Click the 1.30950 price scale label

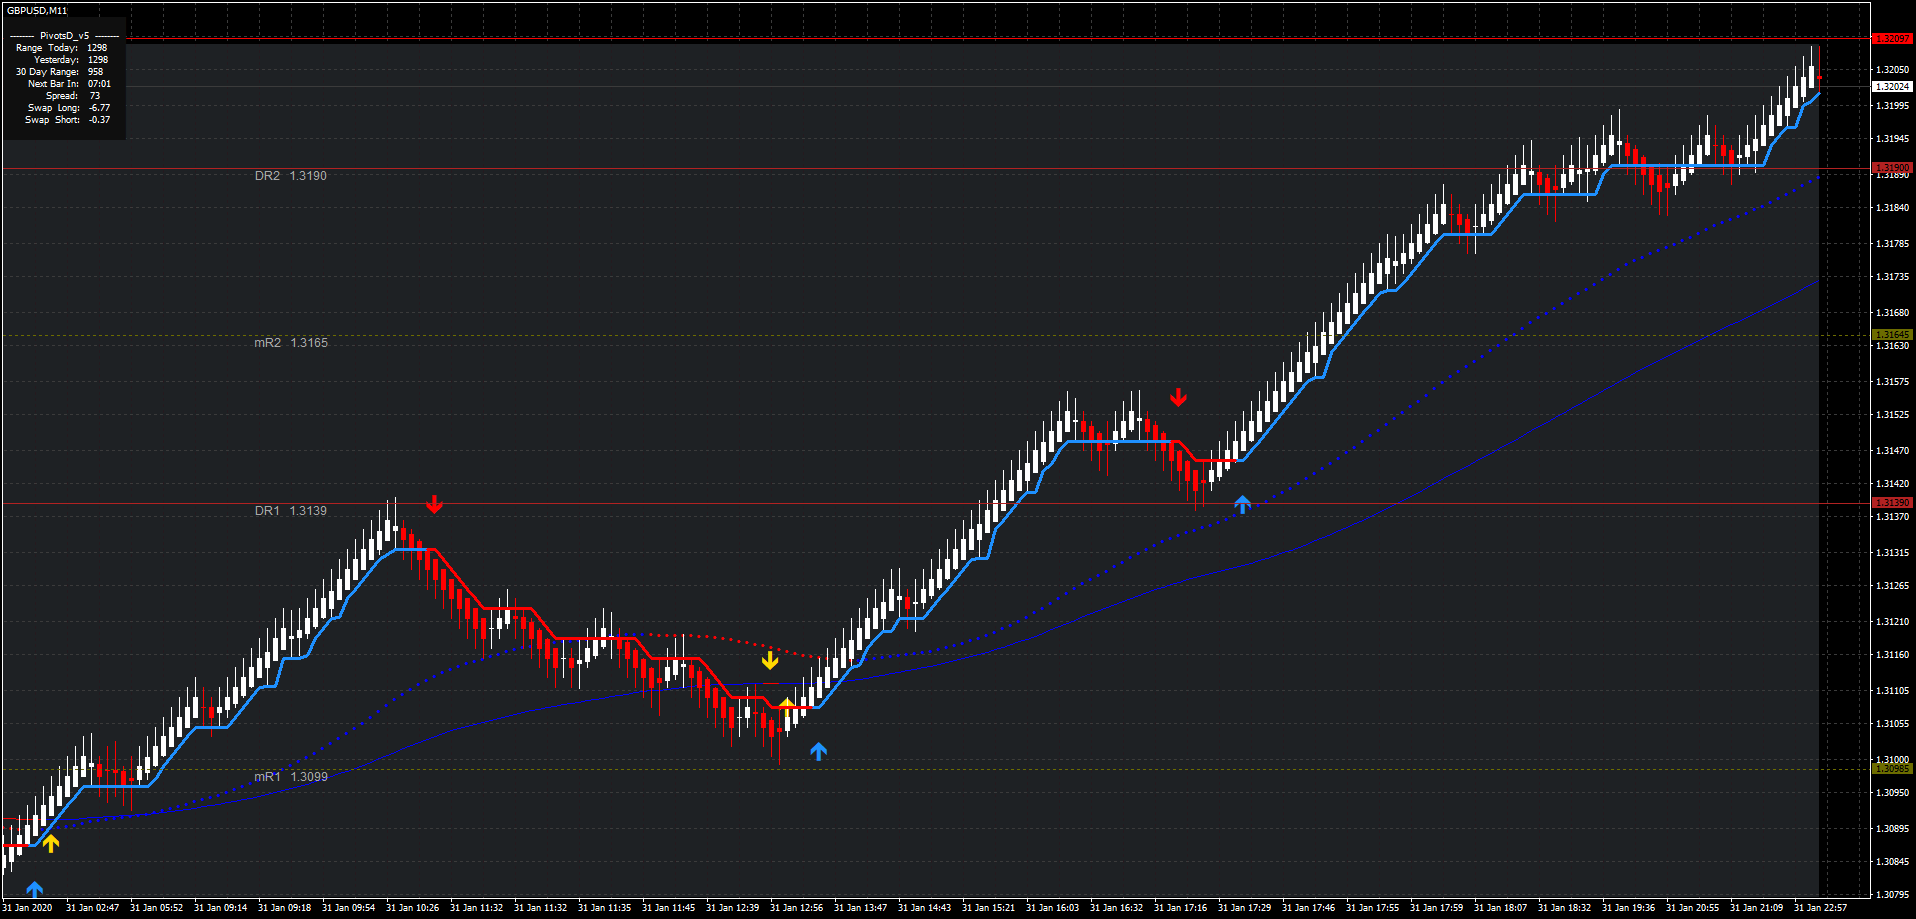[1892, 793]
